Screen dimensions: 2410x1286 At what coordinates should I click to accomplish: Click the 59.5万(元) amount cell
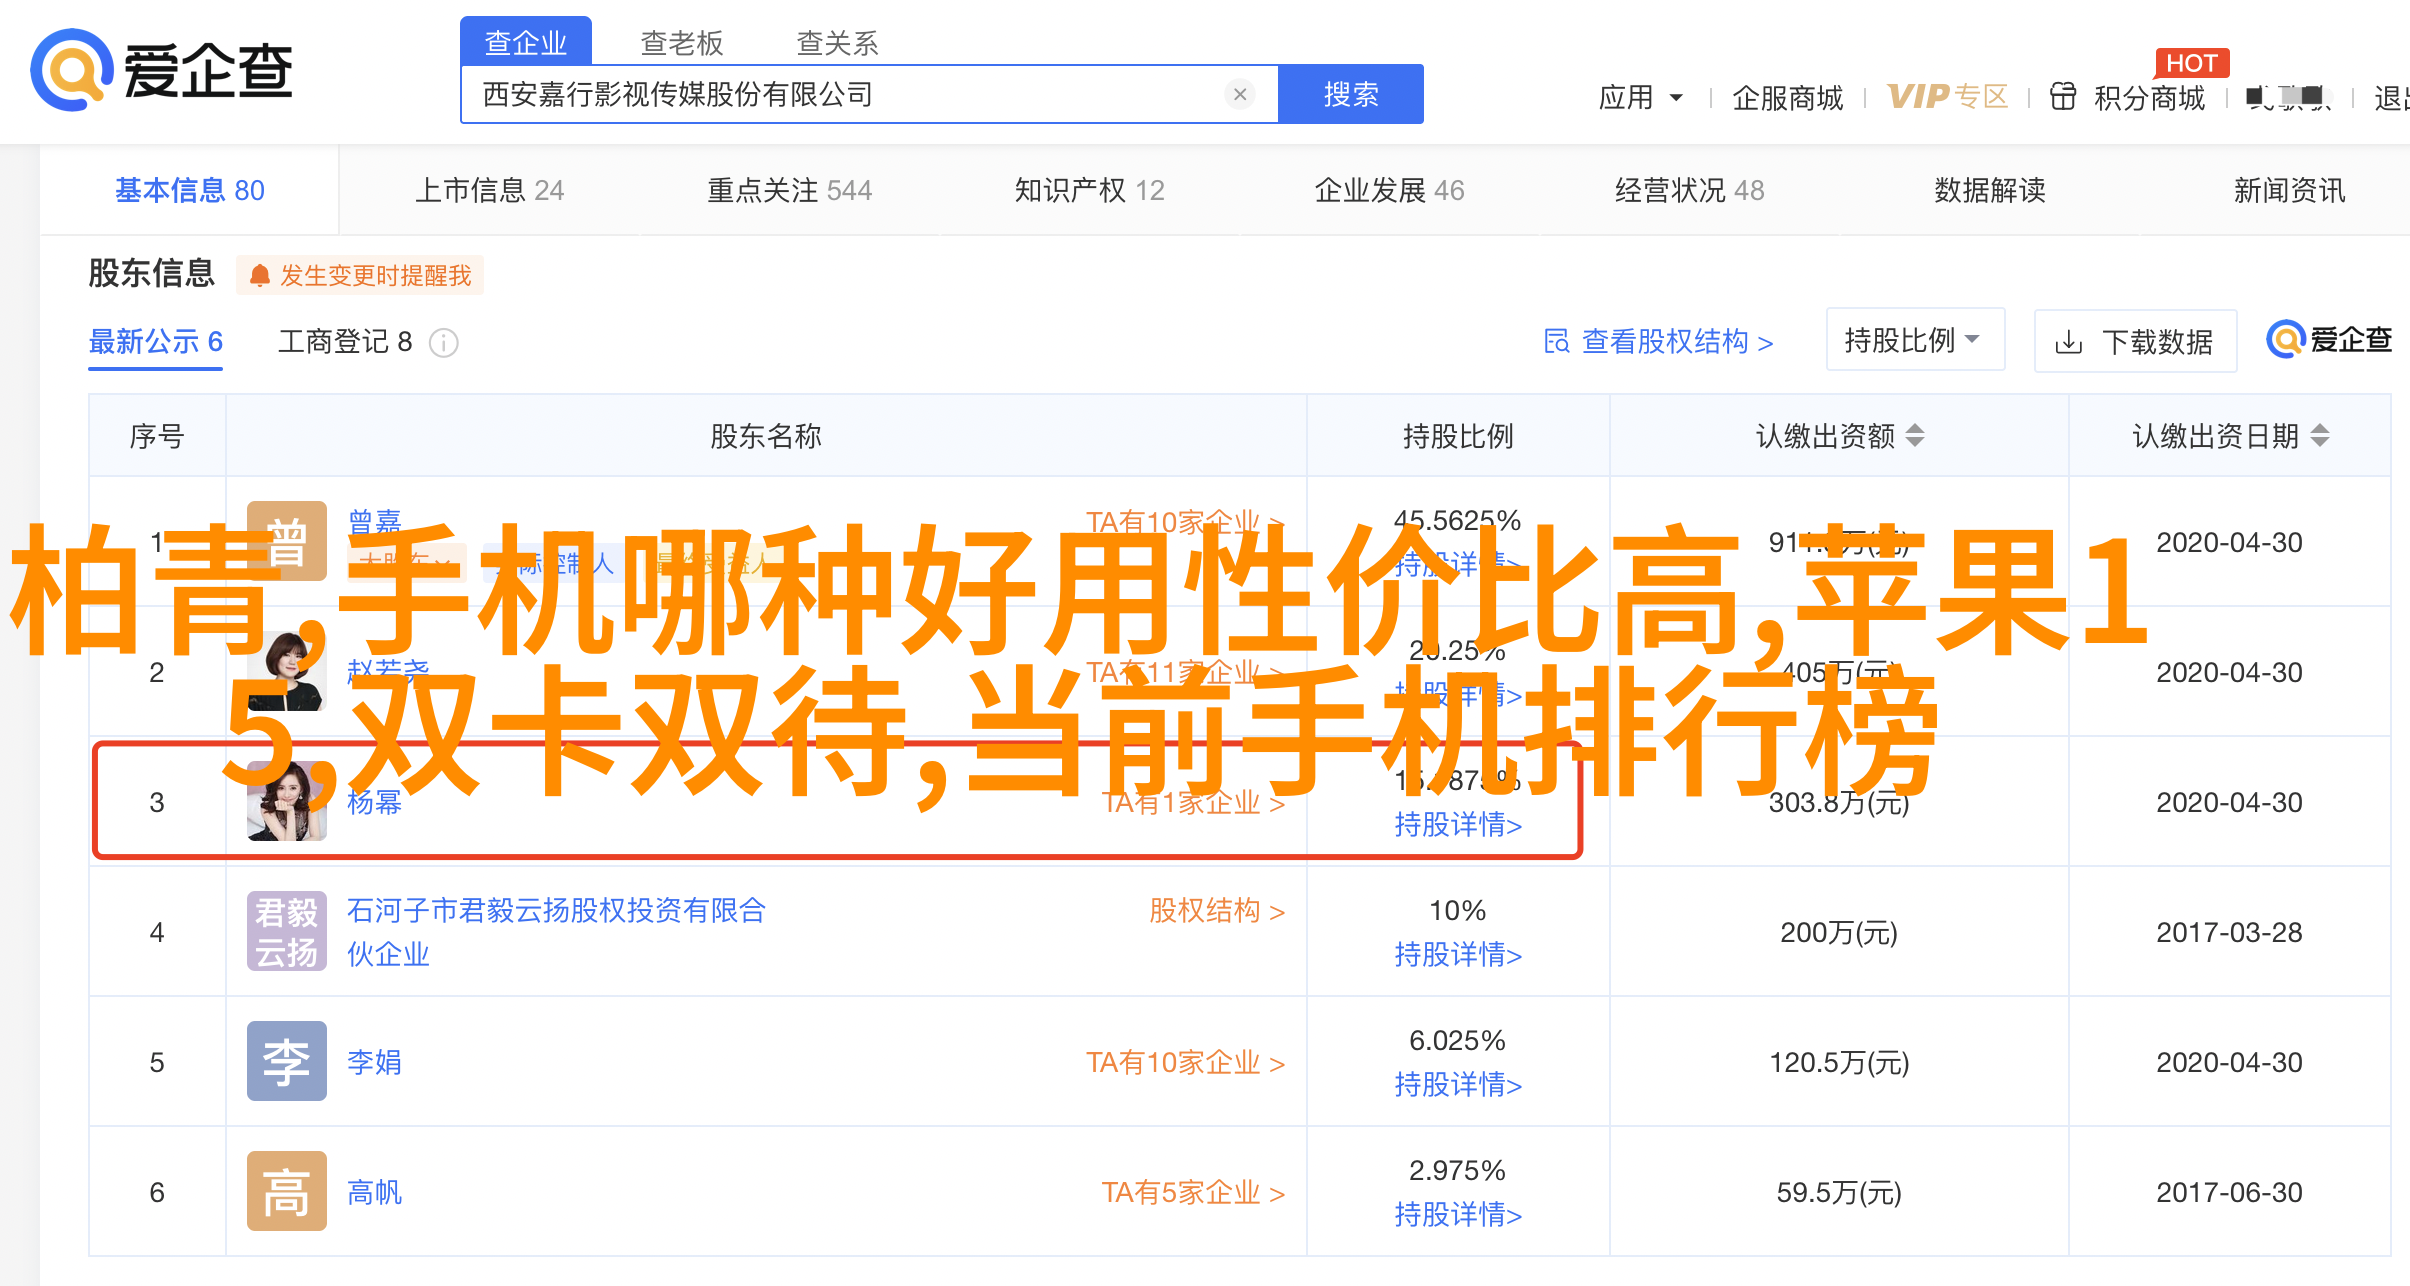click(1839, 1192)
